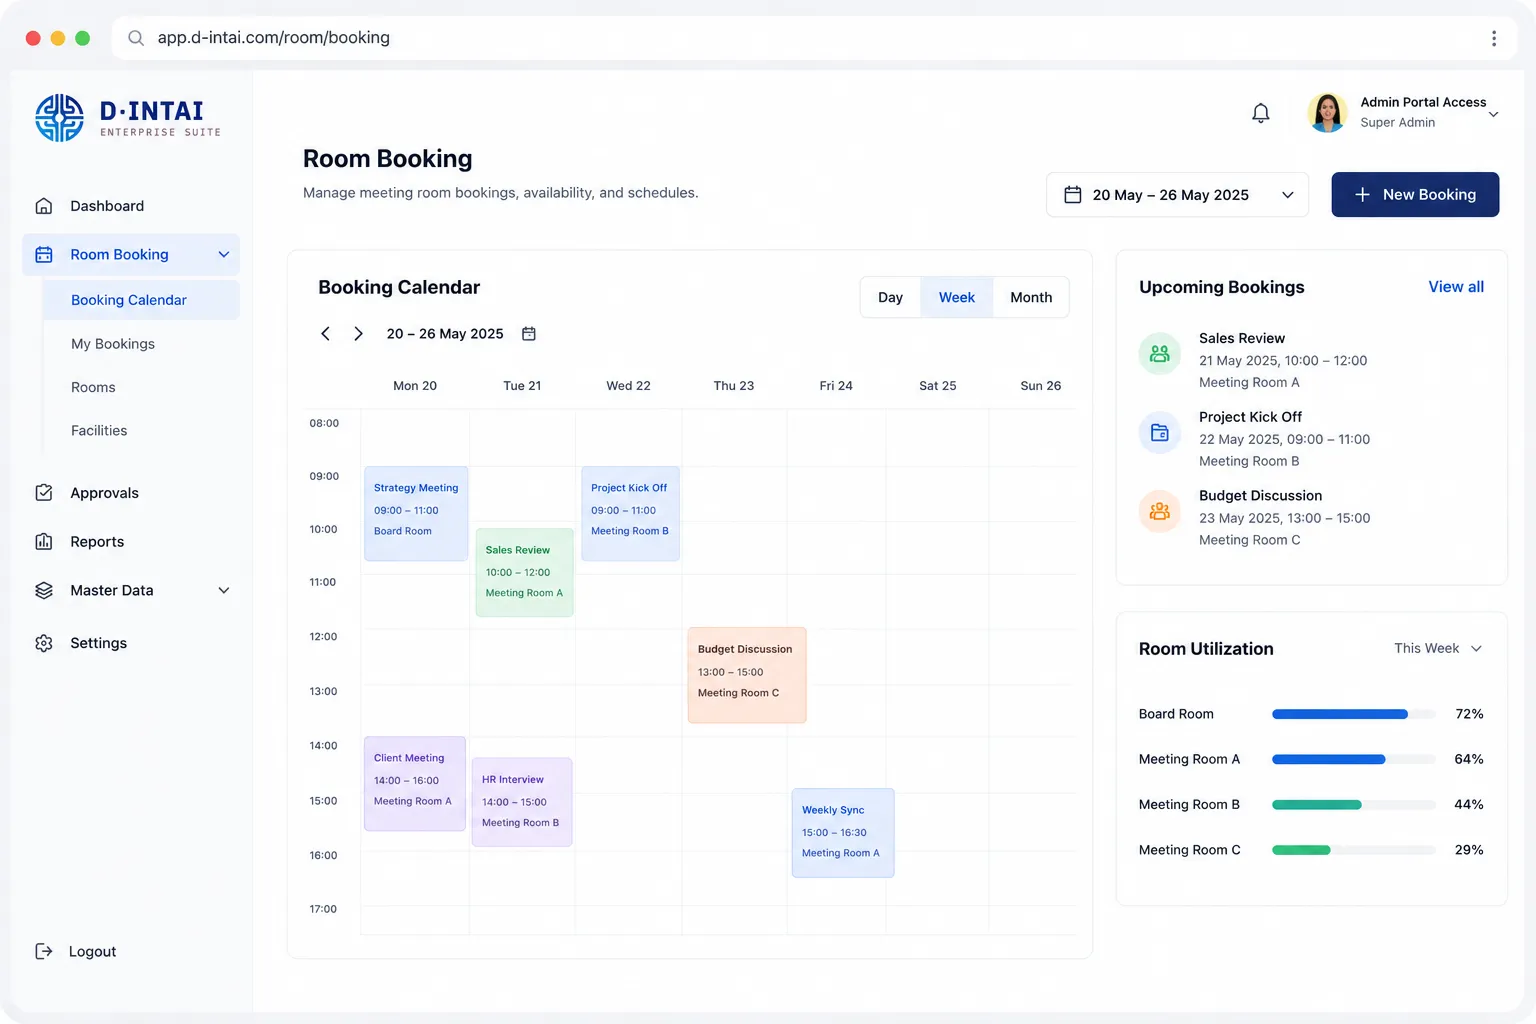Click the 72% Board Room value
The height and width of the screenshot is (1024, 1536).
coord(1469,714)
